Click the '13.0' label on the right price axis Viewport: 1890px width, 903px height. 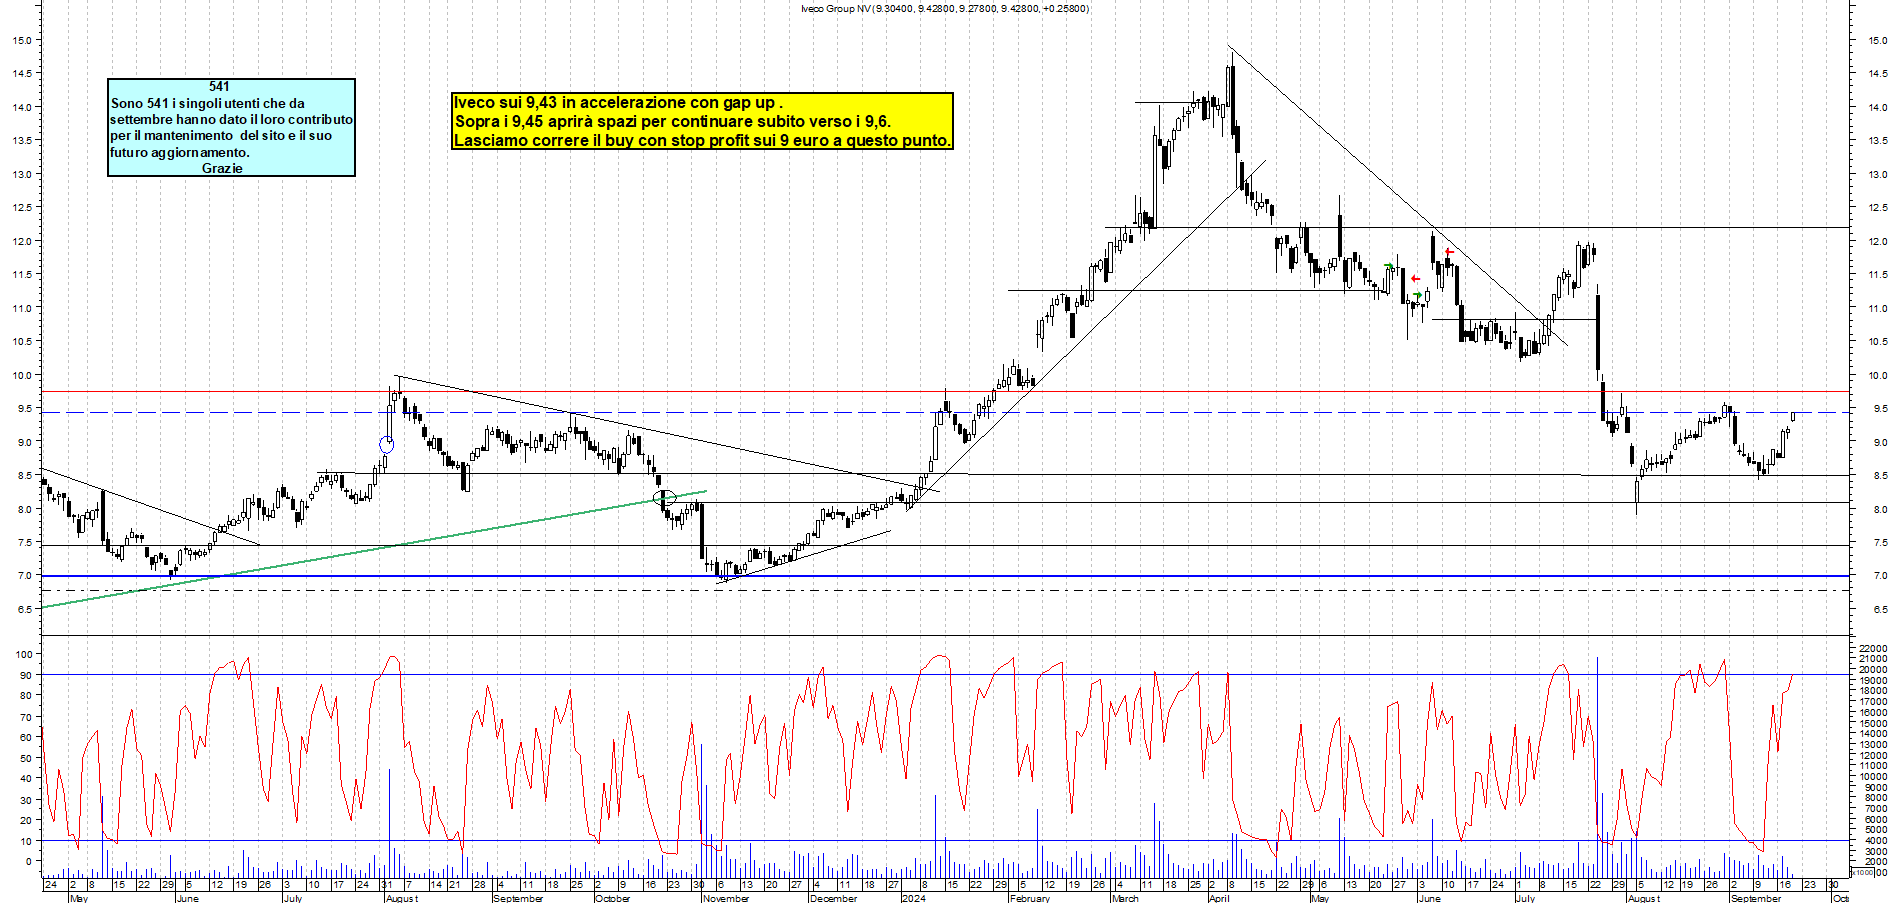tap(1877, 175)
